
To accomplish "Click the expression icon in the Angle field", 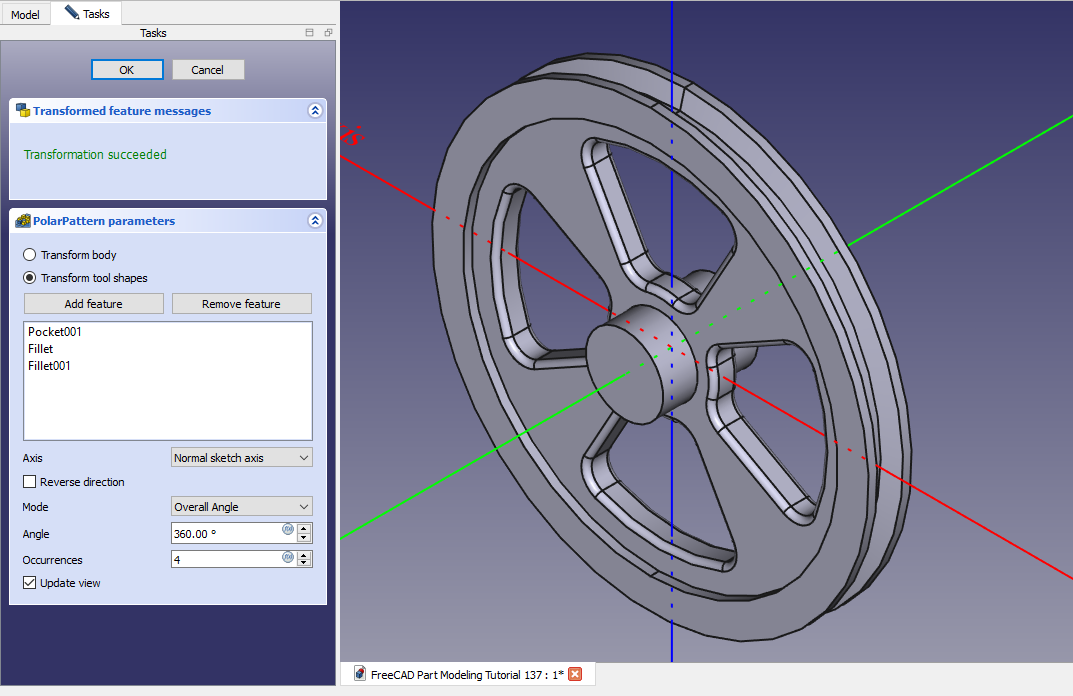I will click(288, 528).
